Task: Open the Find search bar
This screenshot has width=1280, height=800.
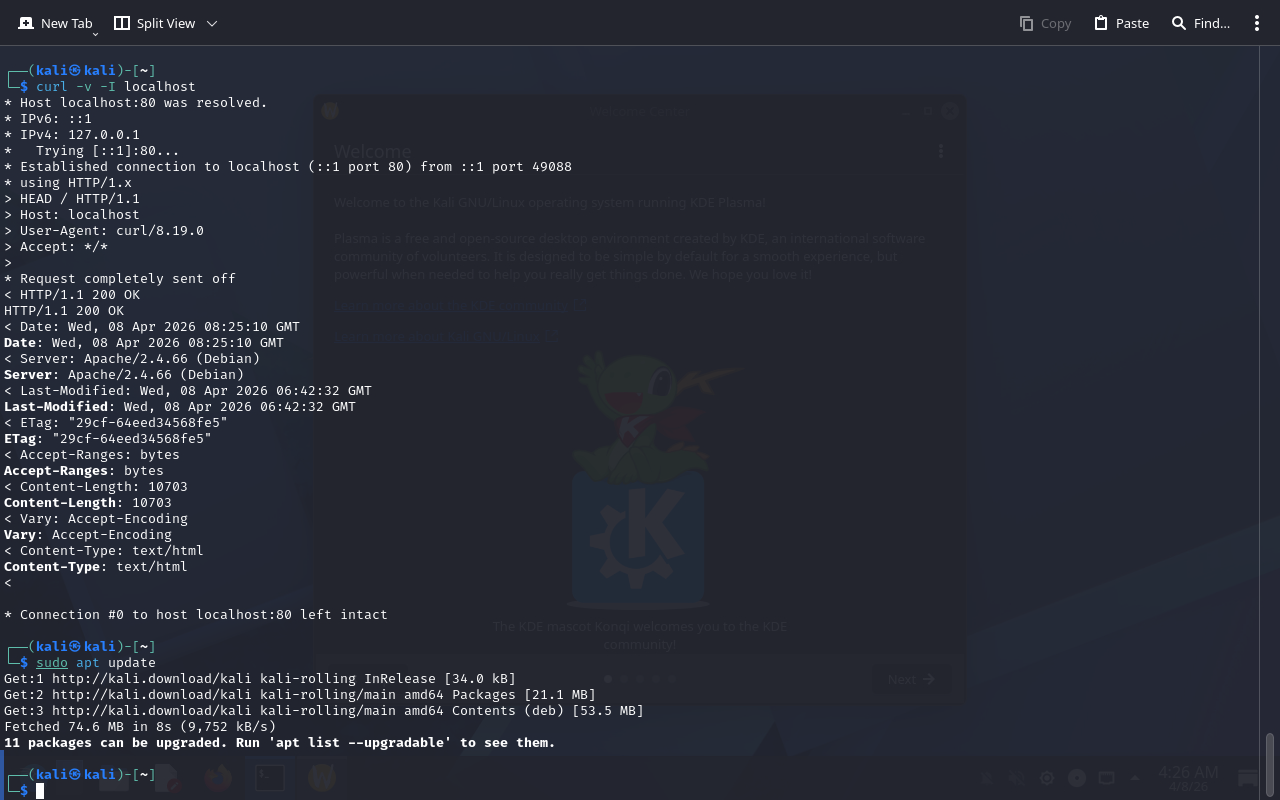Action: 1200,23
